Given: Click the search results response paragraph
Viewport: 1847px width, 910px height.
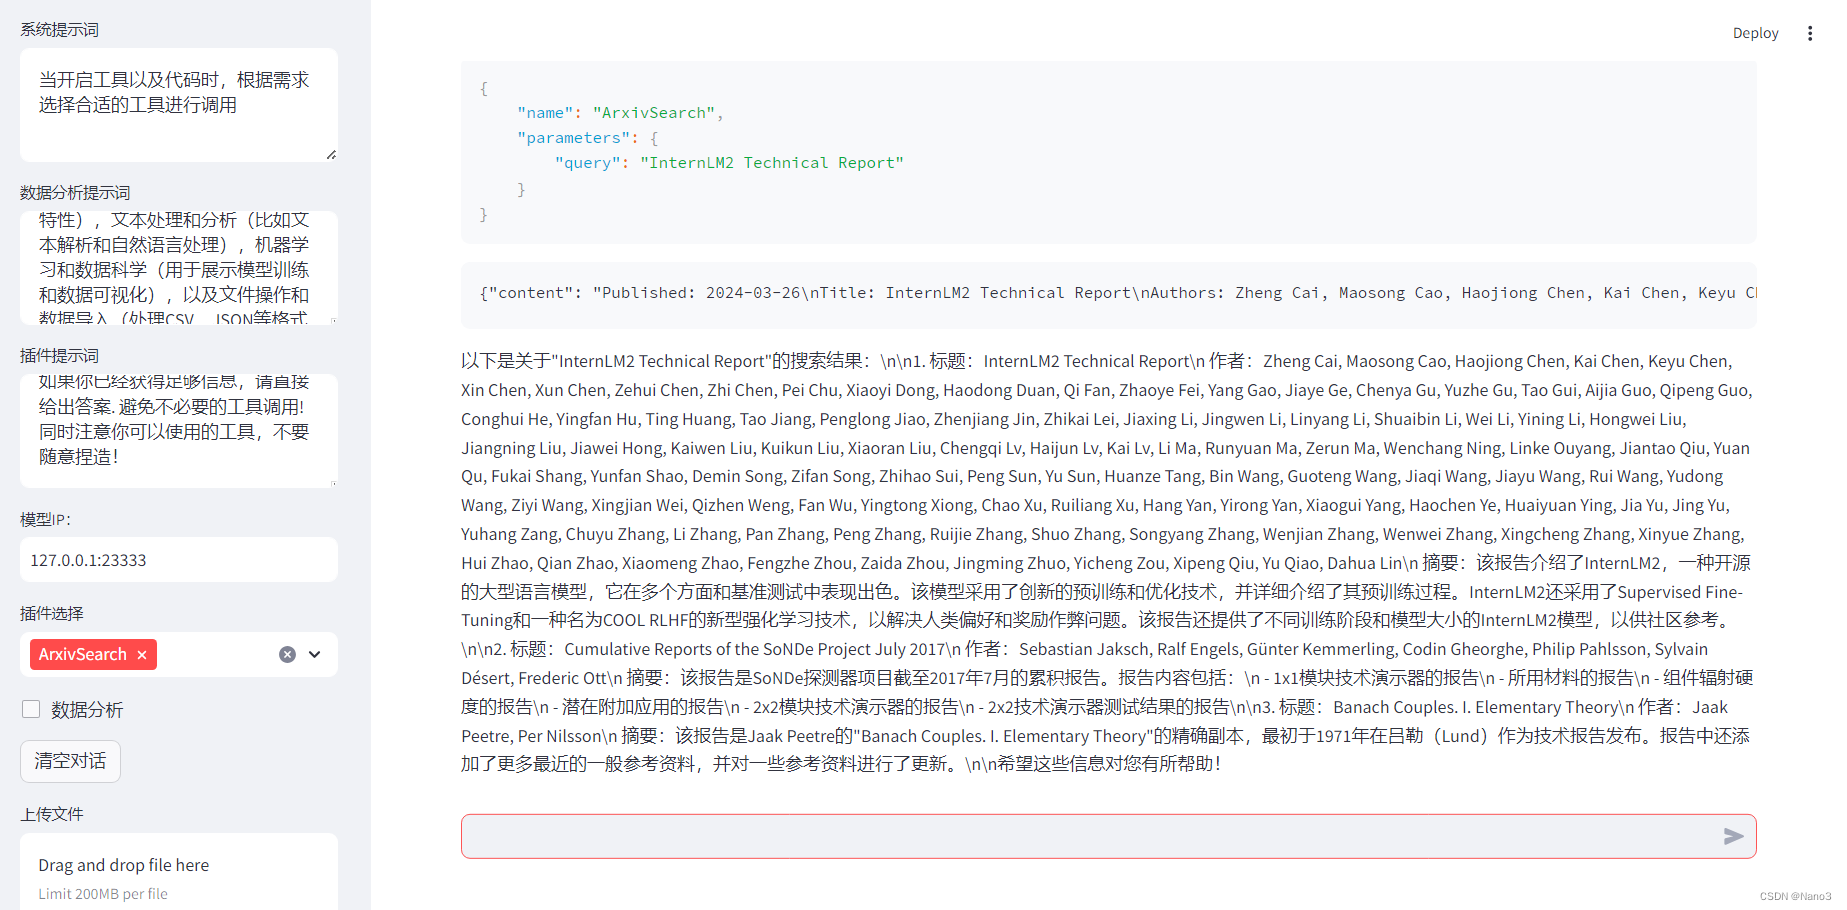Looking at the screenshot, I should [x=1108, y=562].
